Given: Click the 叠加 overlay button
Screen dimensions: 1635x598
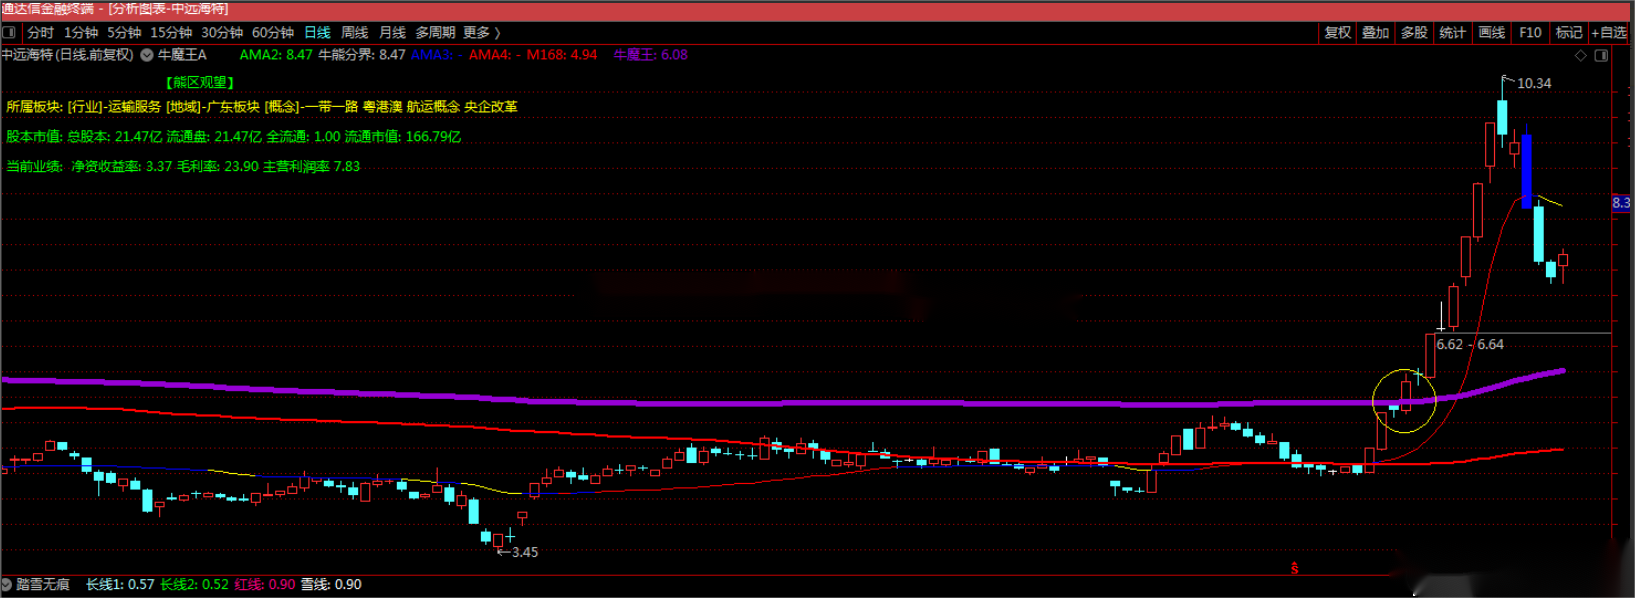Looking at the screenshot, I should [x=1376, y=32].
